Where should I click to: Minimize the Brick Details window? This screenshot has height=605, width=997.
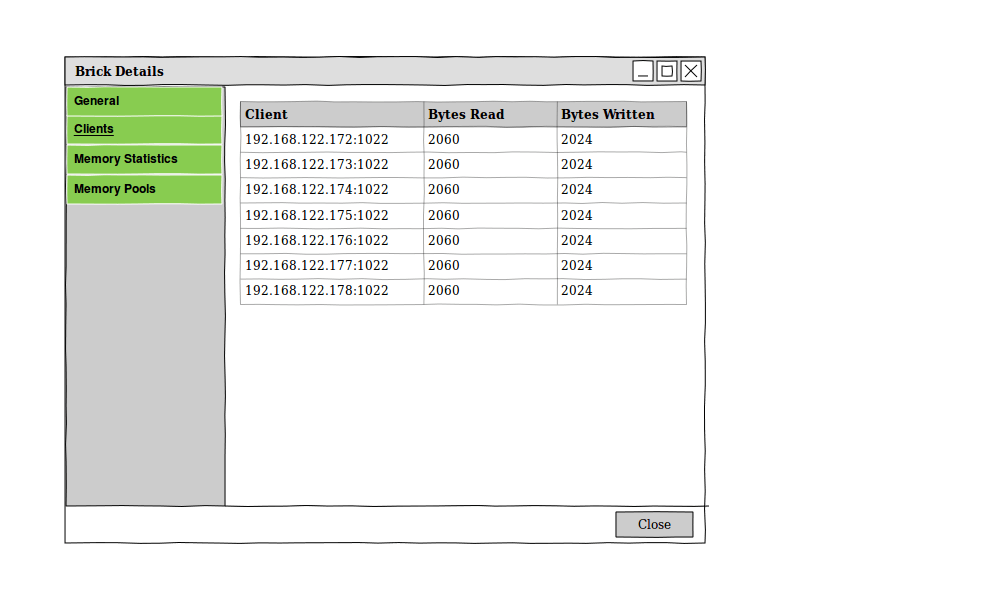[643, 71]
